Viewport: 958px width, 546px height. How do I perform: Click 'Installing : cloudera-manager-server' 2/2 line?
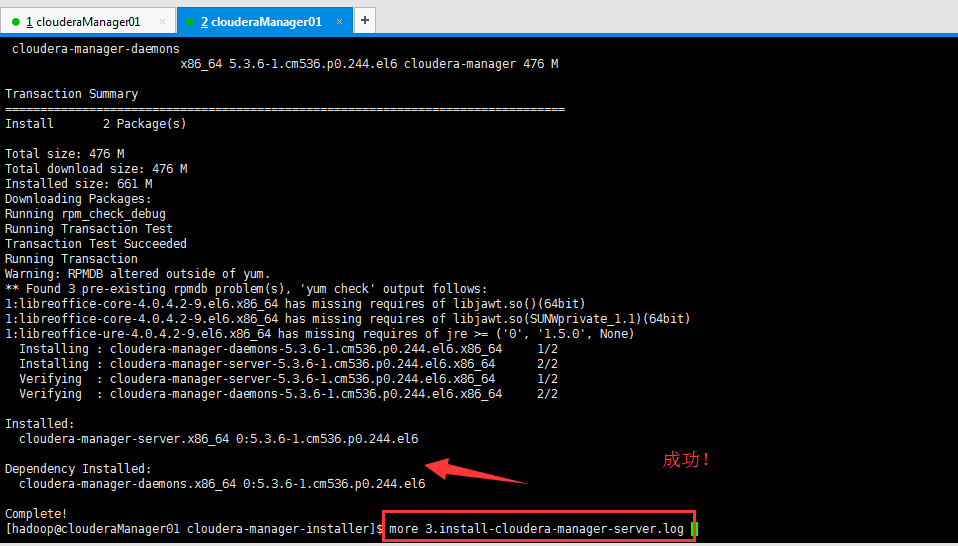click(288, 364)
